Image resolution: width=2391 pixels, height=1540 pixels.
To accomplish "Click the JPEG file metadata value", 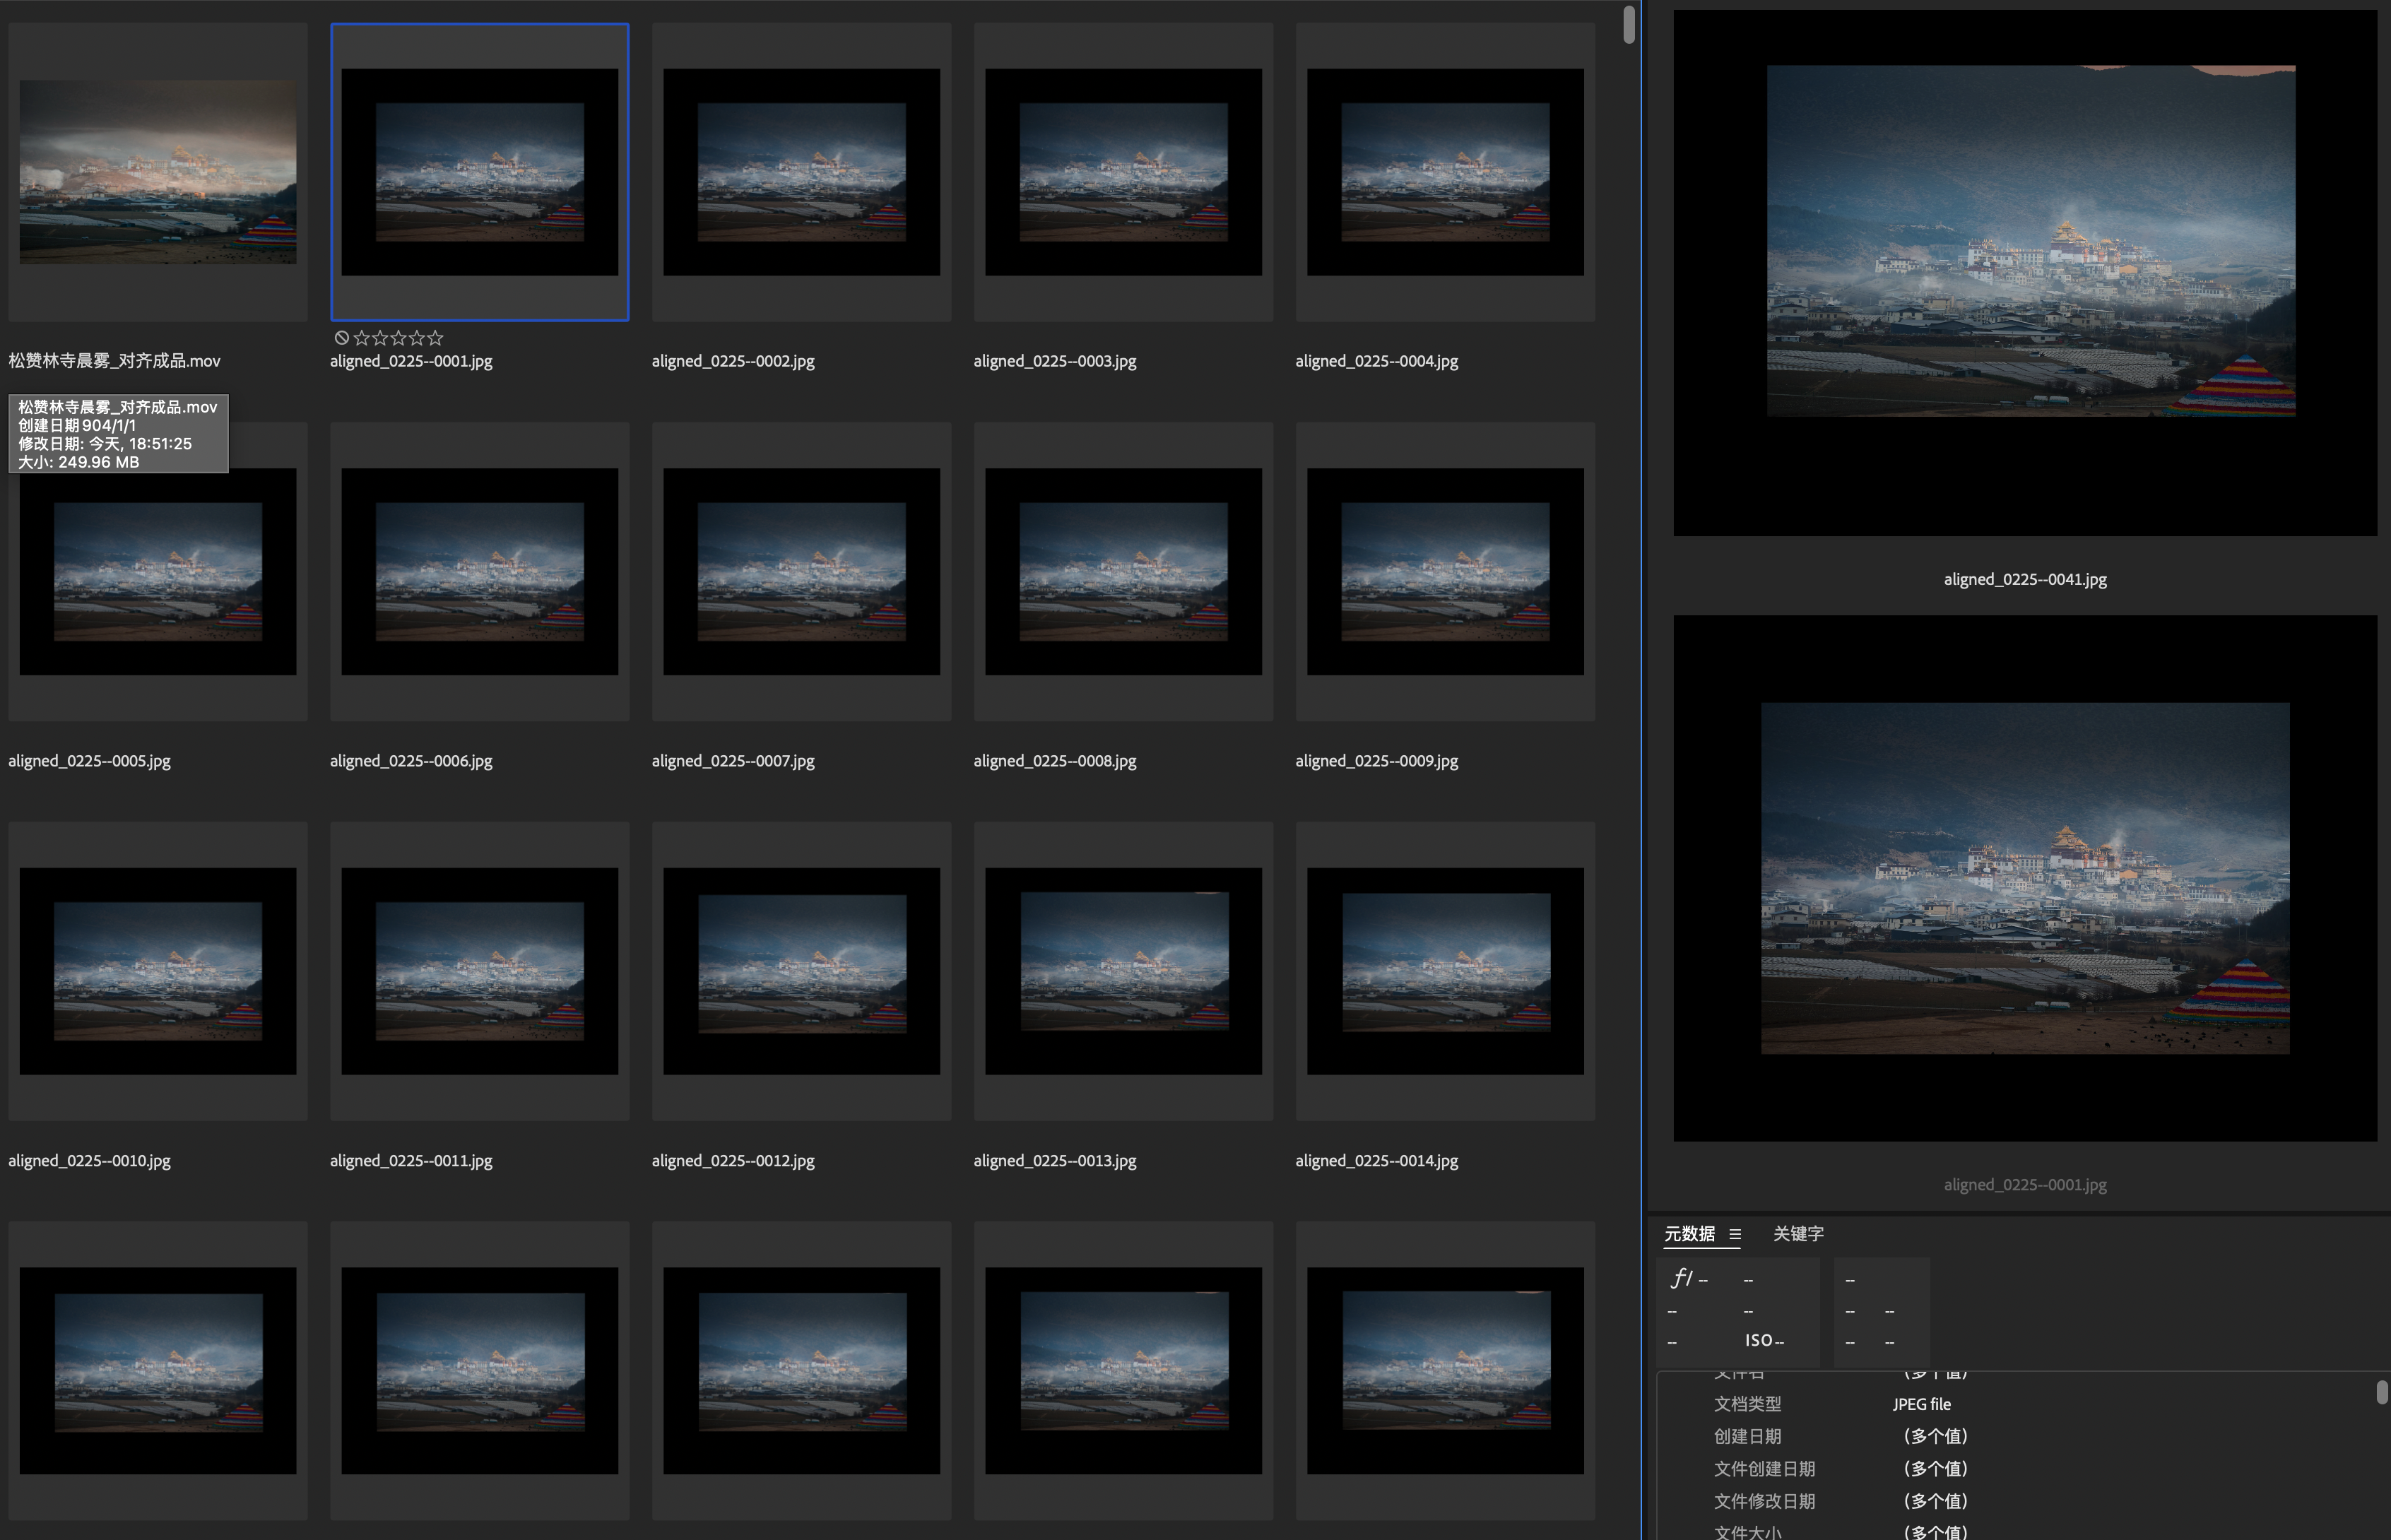I will click(1921, 1404).
